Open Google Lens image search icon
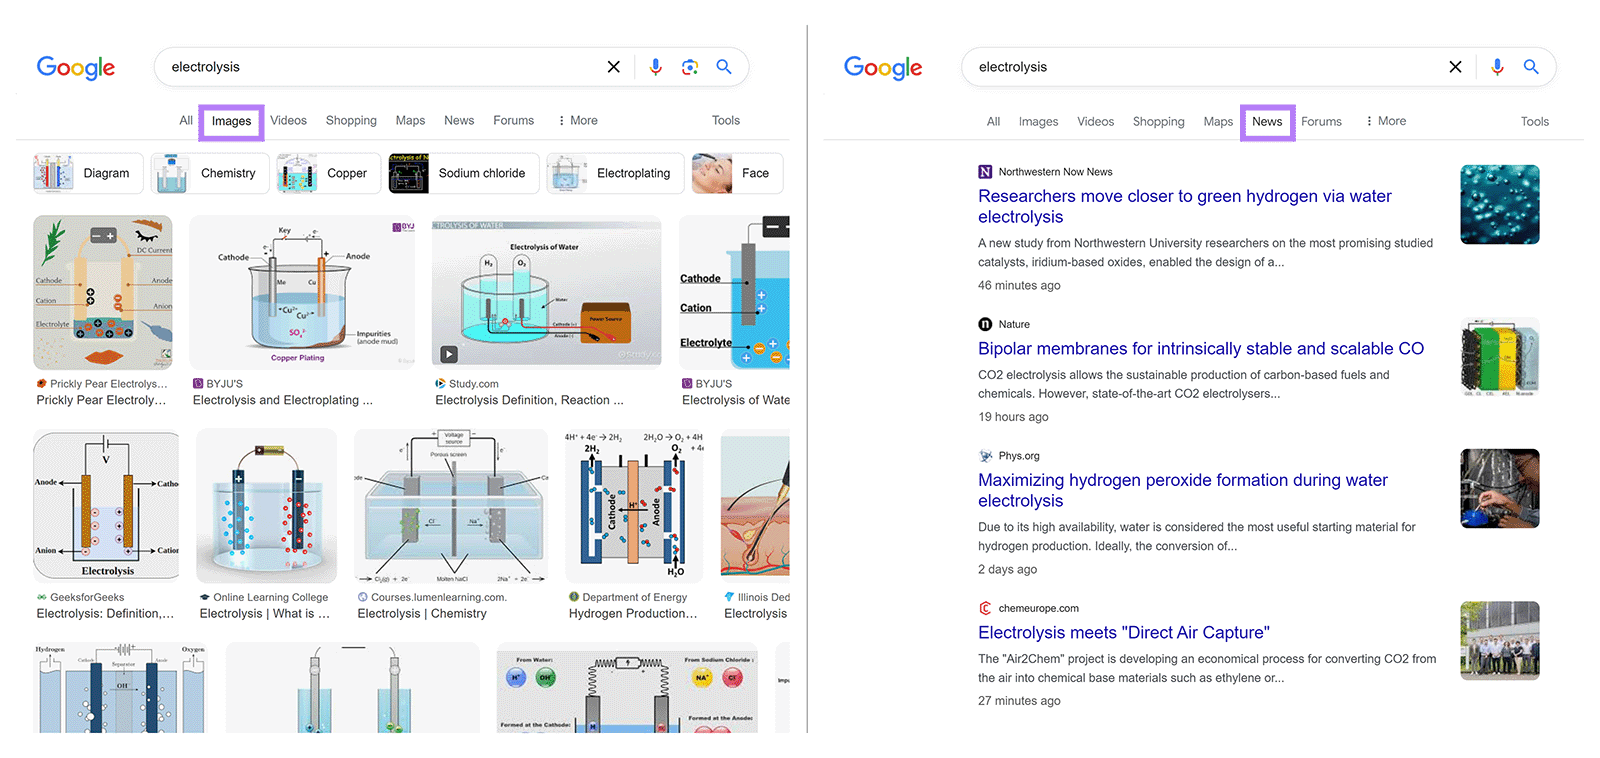The height and width of the screenshot is (758, 1600). point(690,67)
